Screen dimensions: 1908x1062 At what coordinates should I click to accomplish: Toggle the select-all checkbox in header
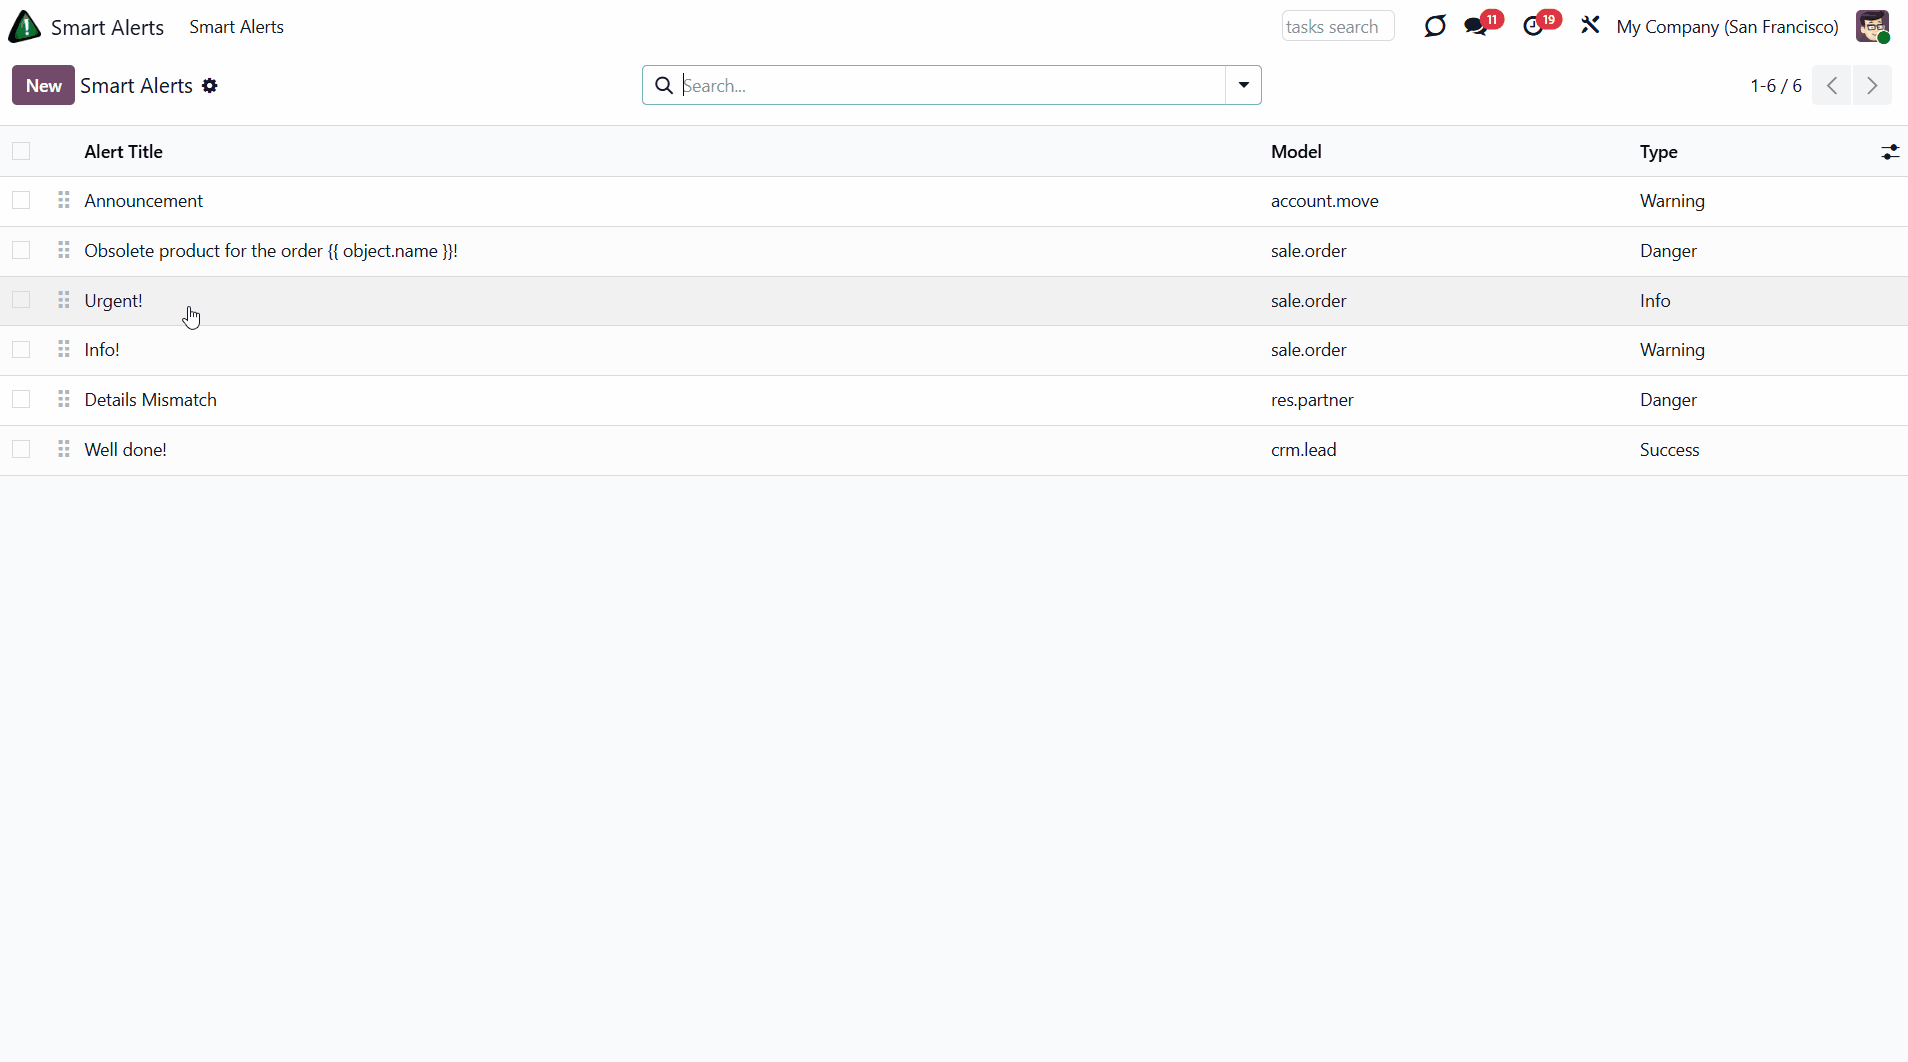(21, 152)
